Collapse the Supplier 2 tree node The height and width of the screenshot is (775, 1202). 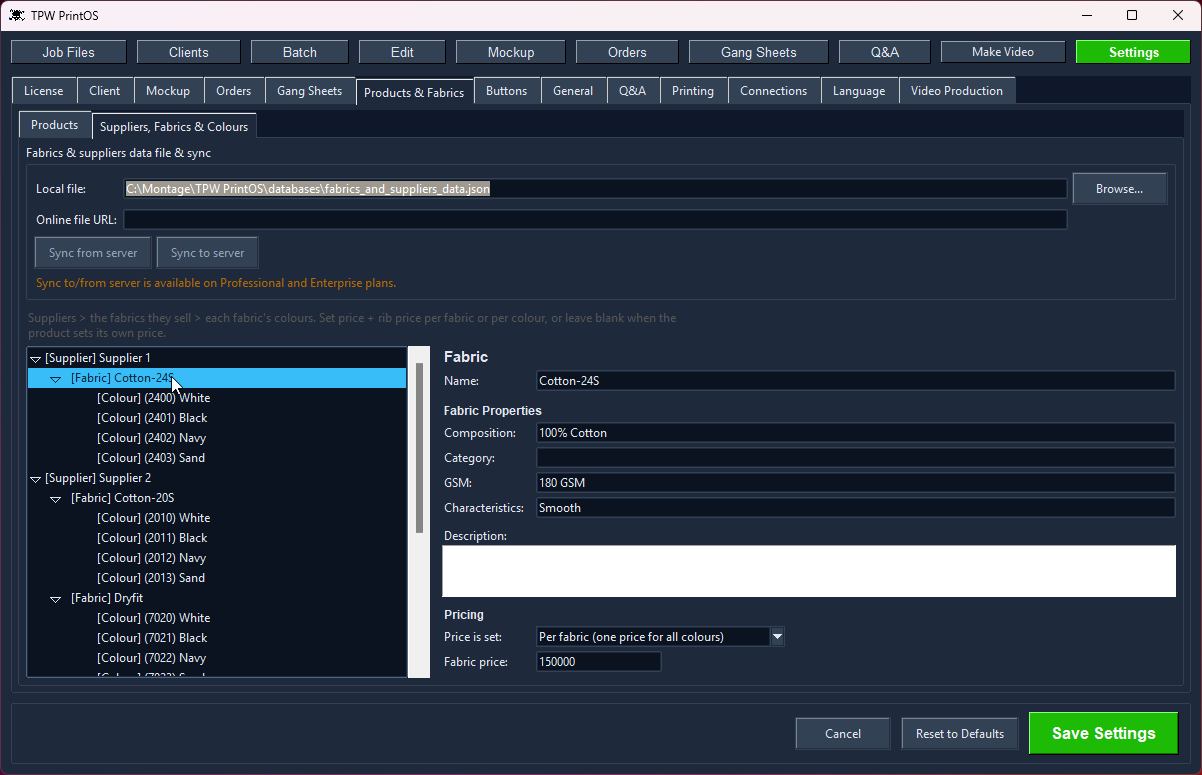pyautogui.click(x=36, y=478)
